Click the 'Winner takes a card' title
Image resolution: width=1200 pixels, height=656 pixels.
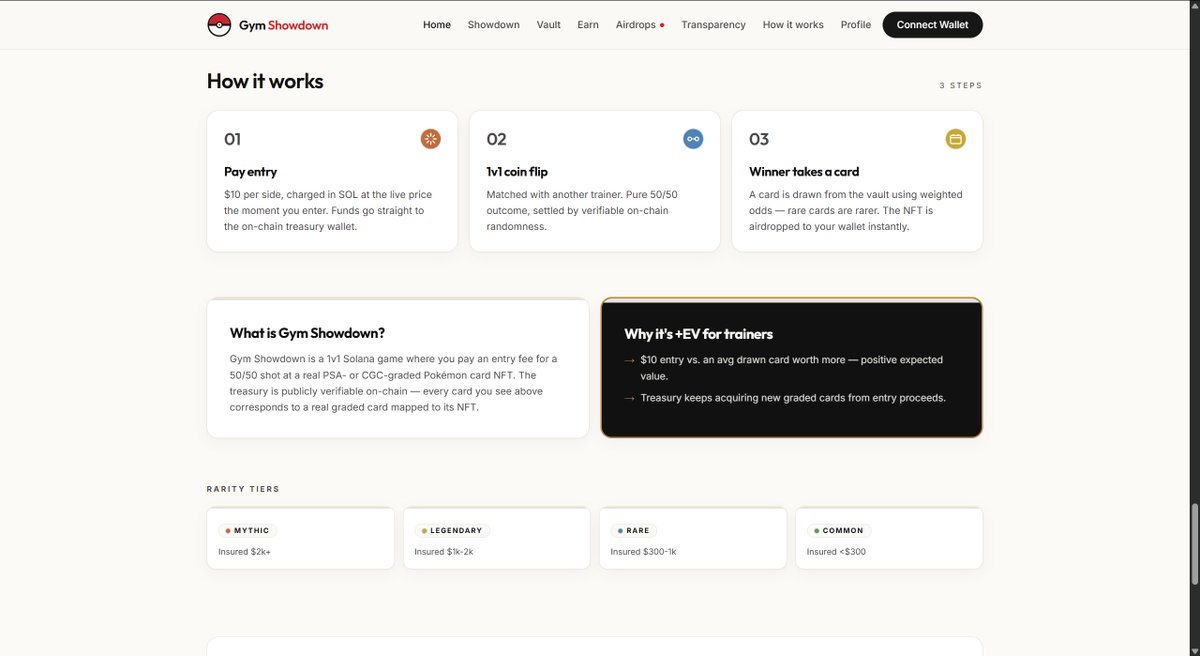804,172
